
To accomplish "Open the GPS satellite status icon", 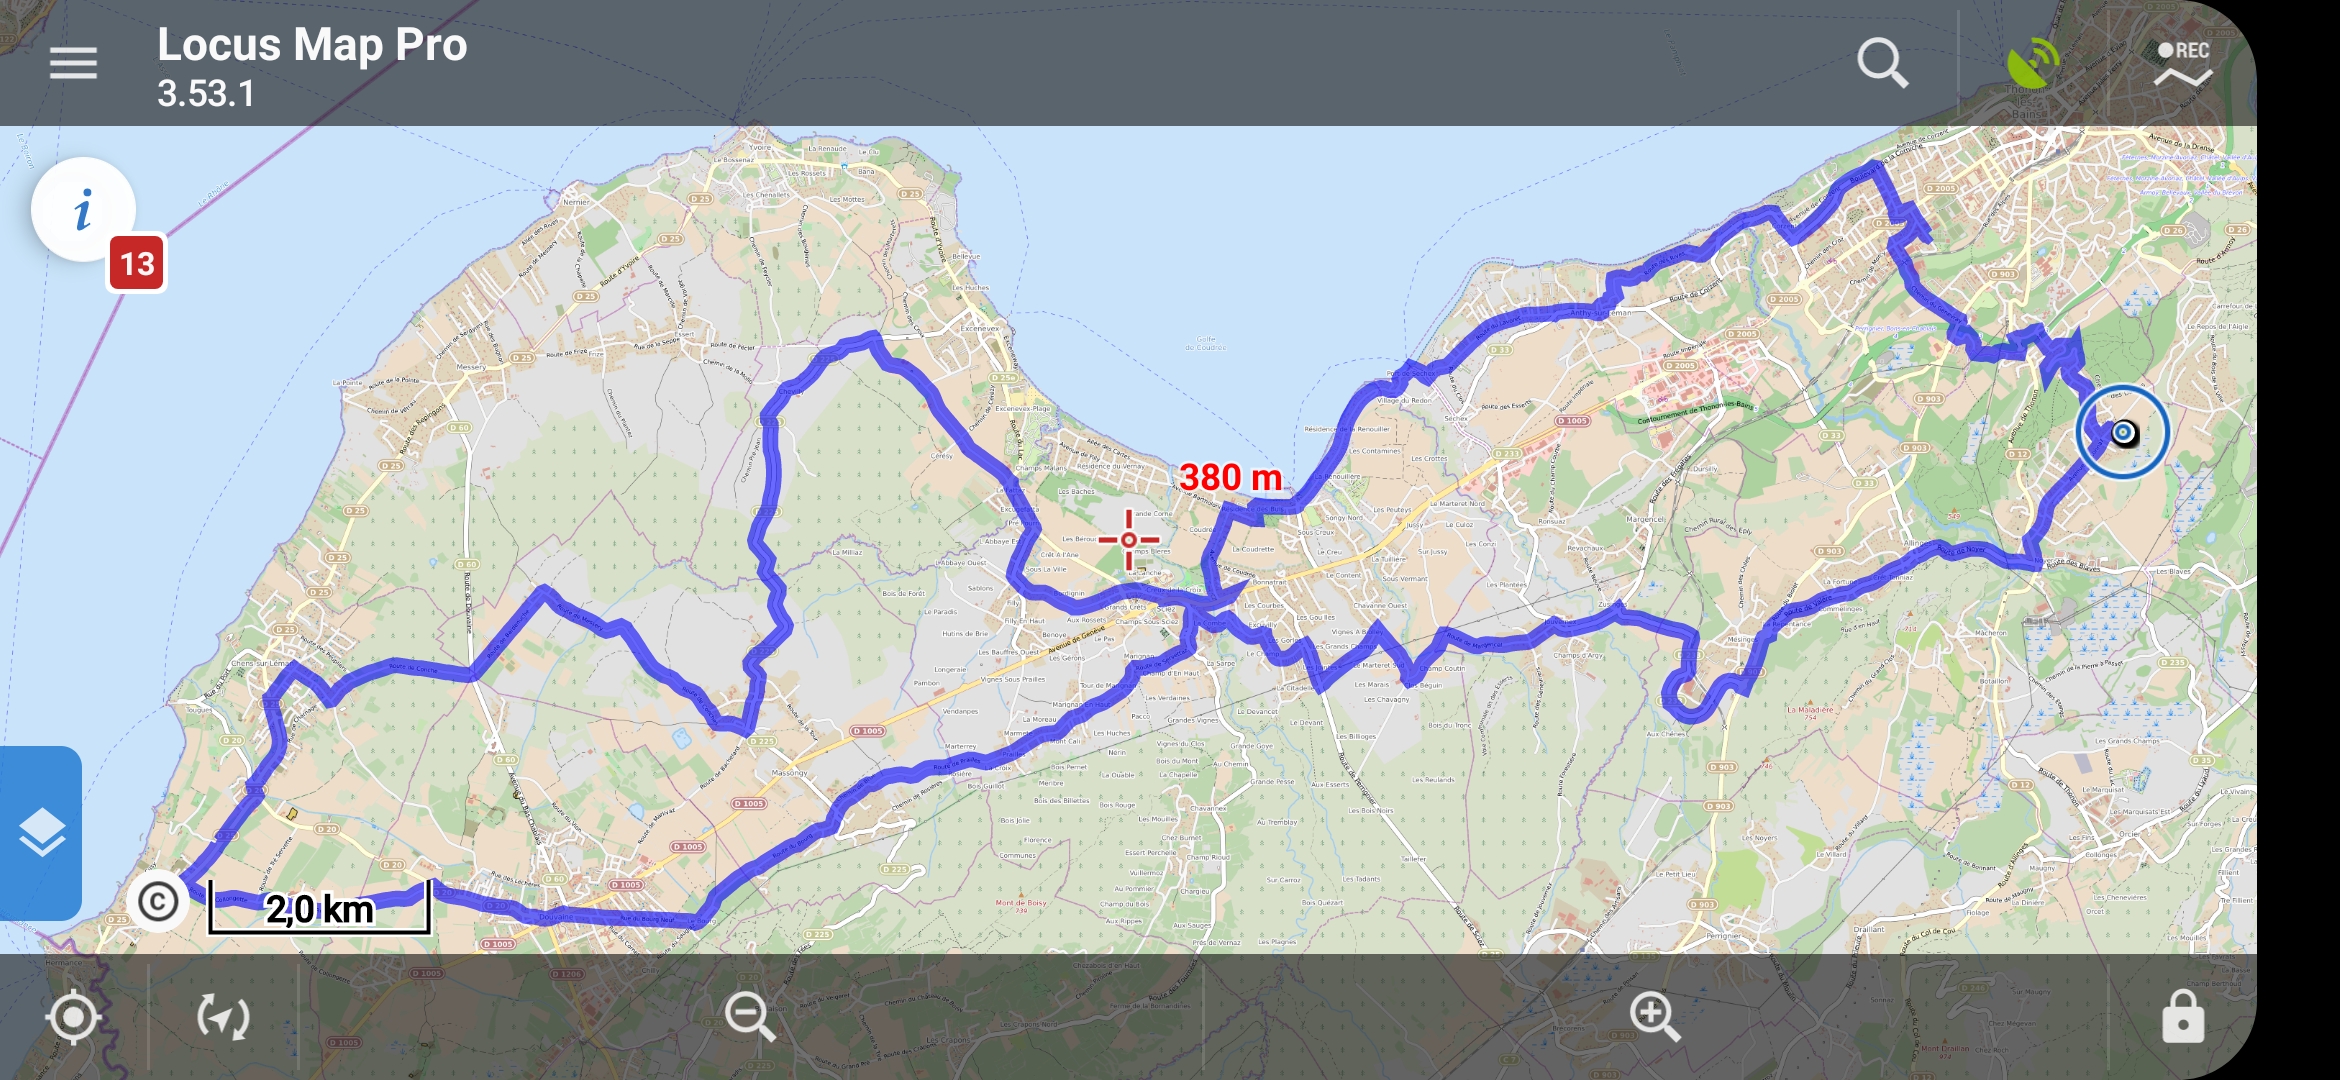I will pos(2033,63).
